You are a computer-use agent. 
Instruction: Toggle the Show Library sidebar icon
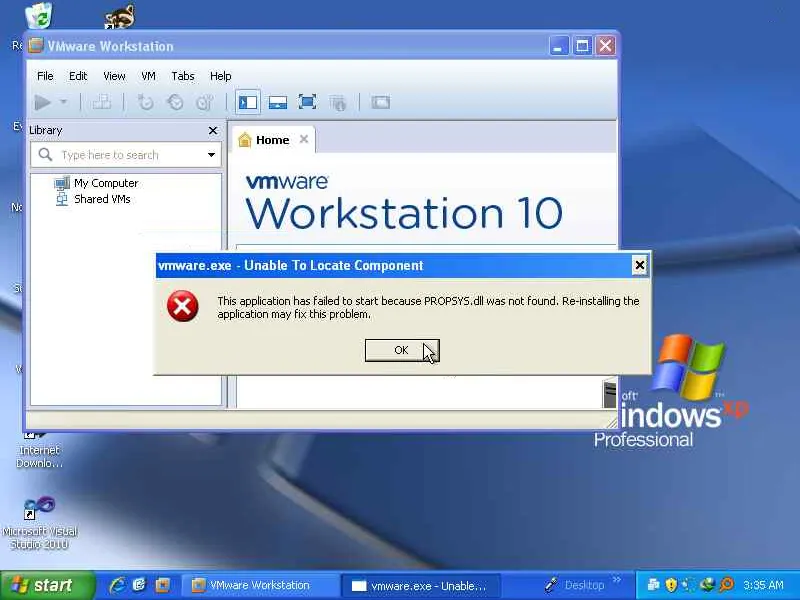pyautogui.click(x=248, y=103)
